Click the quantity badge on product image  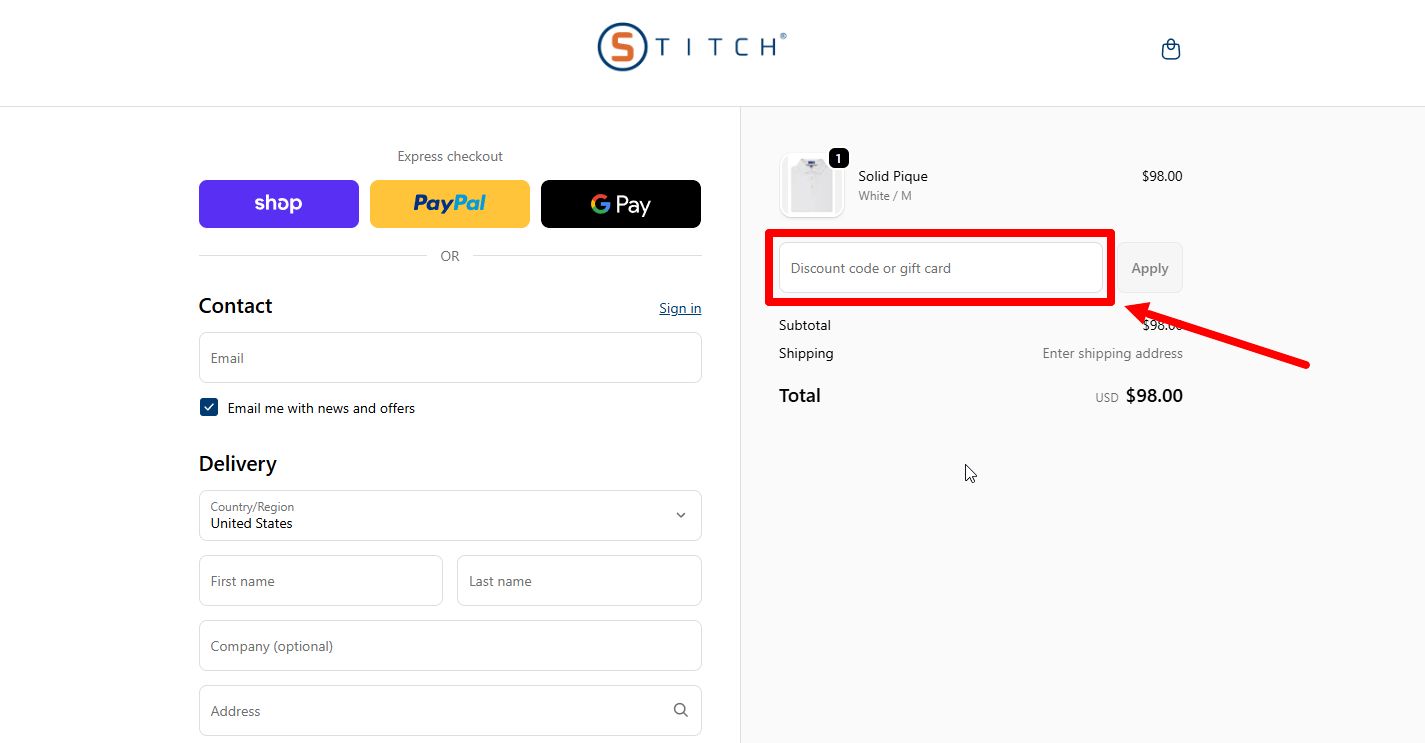click(838, 157)
